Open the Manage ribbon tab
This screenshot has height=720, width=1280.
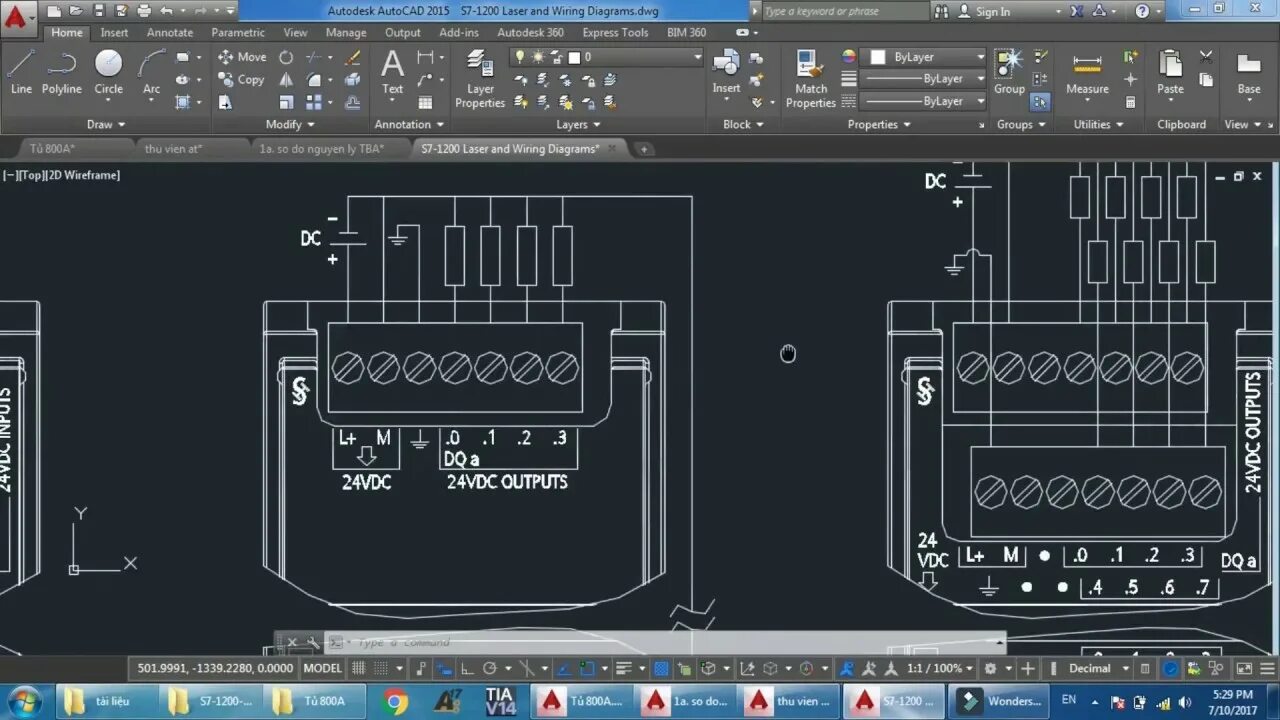[346, 33]
